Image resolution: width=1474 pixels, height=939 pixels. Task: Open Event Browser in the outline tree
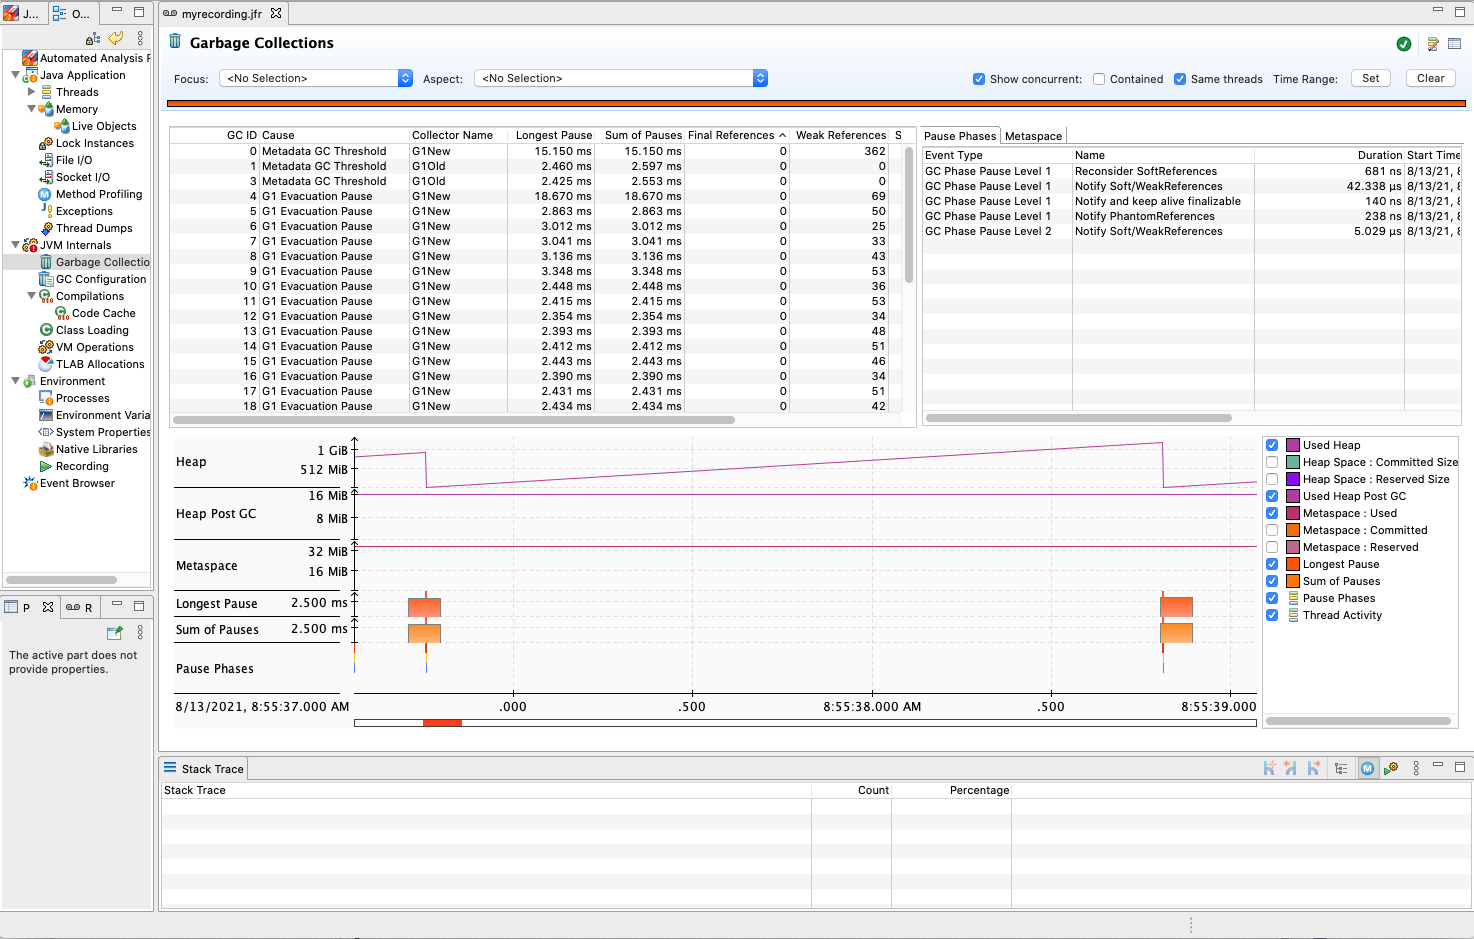(x=77, y=483)
